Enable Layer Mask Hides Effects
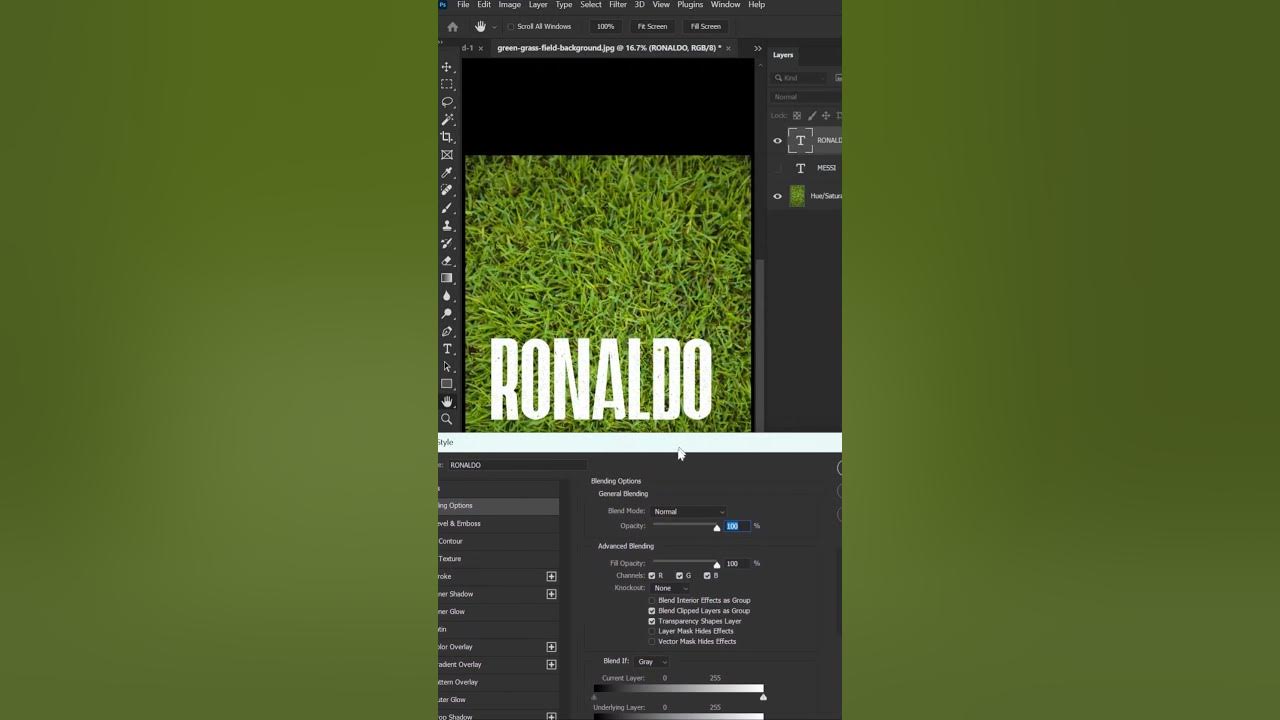 click(652, 631)
